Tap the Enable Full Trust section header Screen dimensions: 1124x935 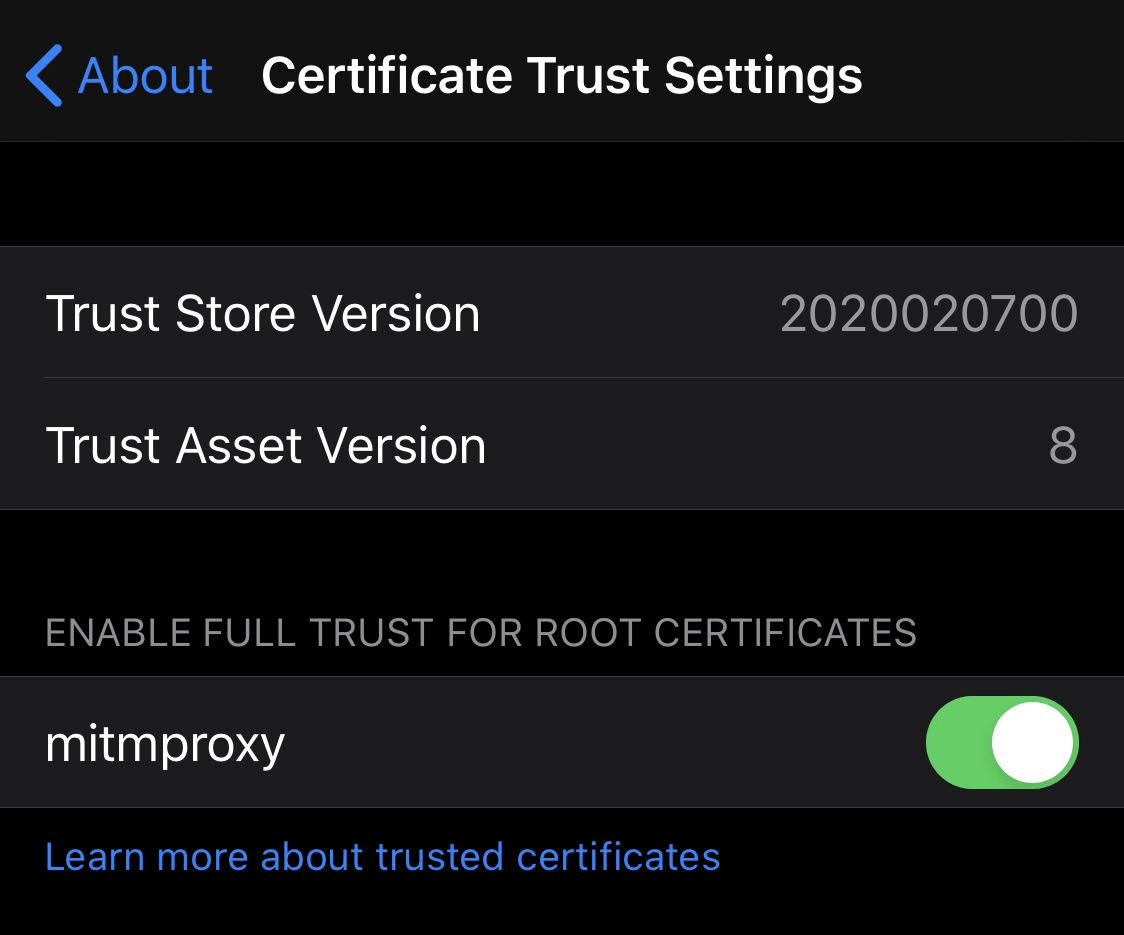click(x=481, y=632)
